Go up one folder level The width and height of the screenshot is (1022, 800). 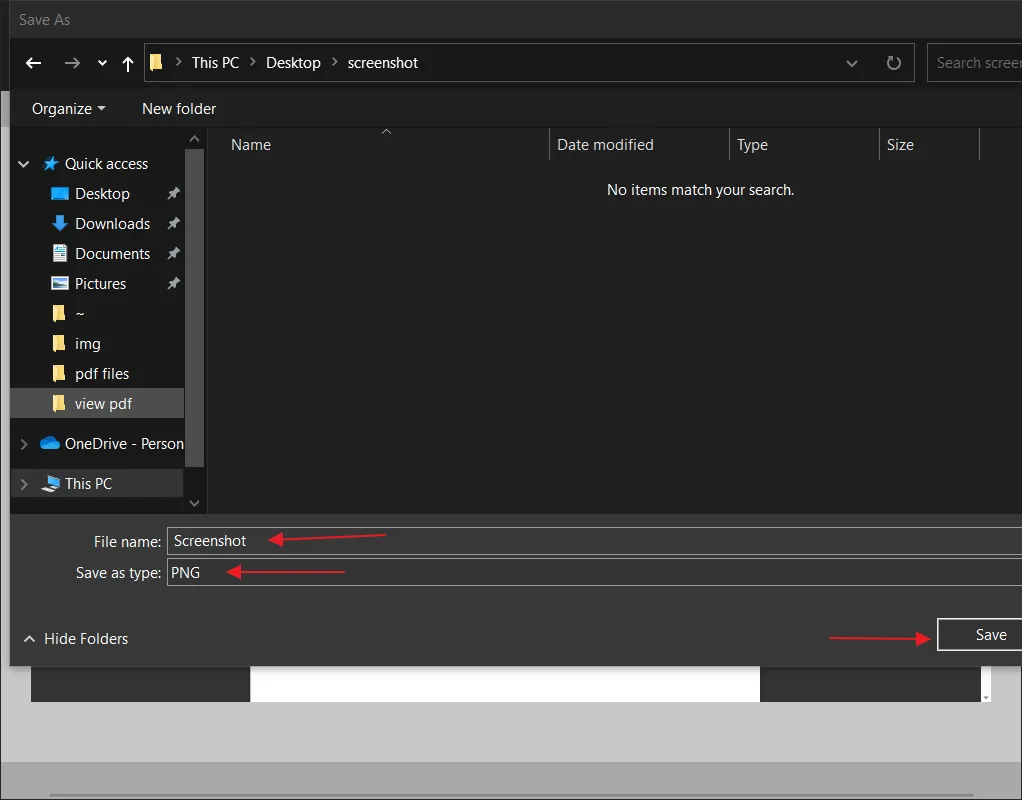127,63
